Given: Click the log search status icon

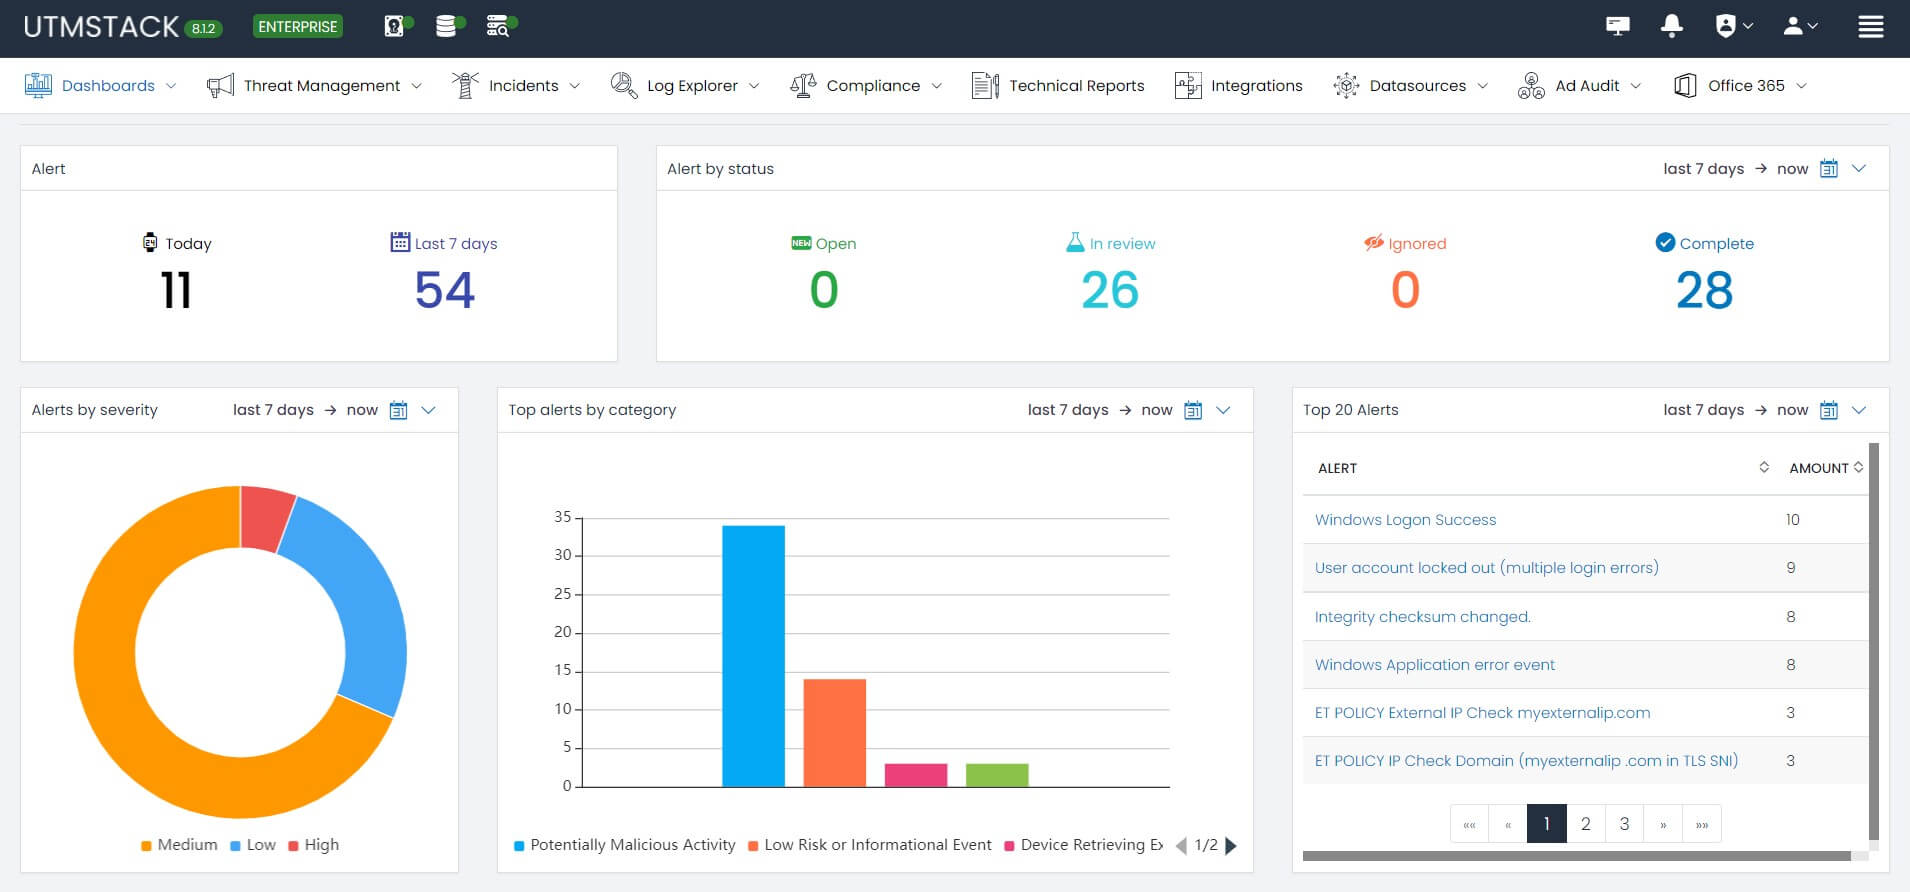Looking at the screenshot, I should click(x=499, y=26).
